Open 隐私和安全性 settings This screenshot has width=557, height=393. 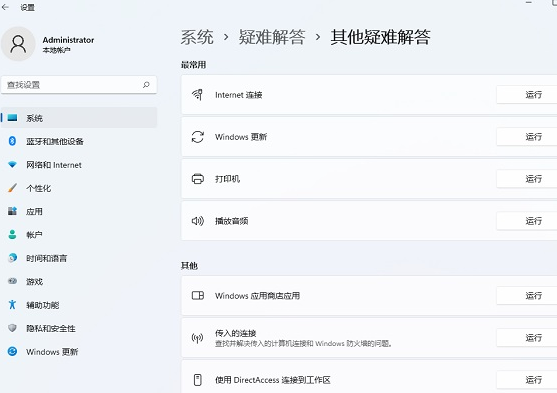point(79,328)
